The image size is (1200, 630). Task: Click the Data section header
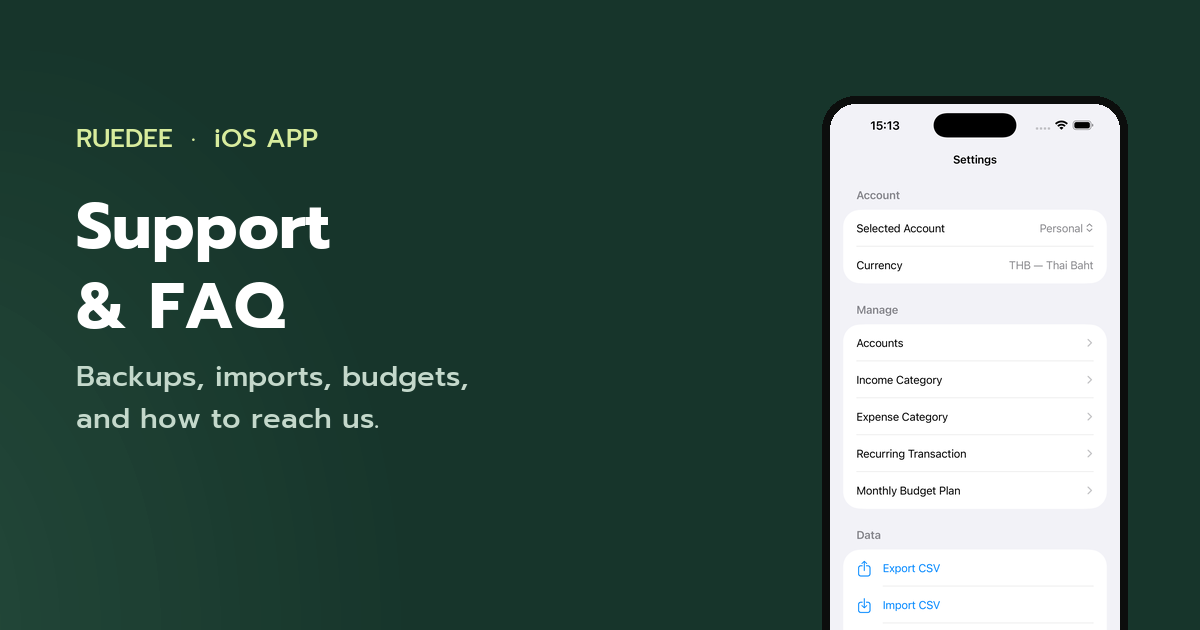click(869, 535)
